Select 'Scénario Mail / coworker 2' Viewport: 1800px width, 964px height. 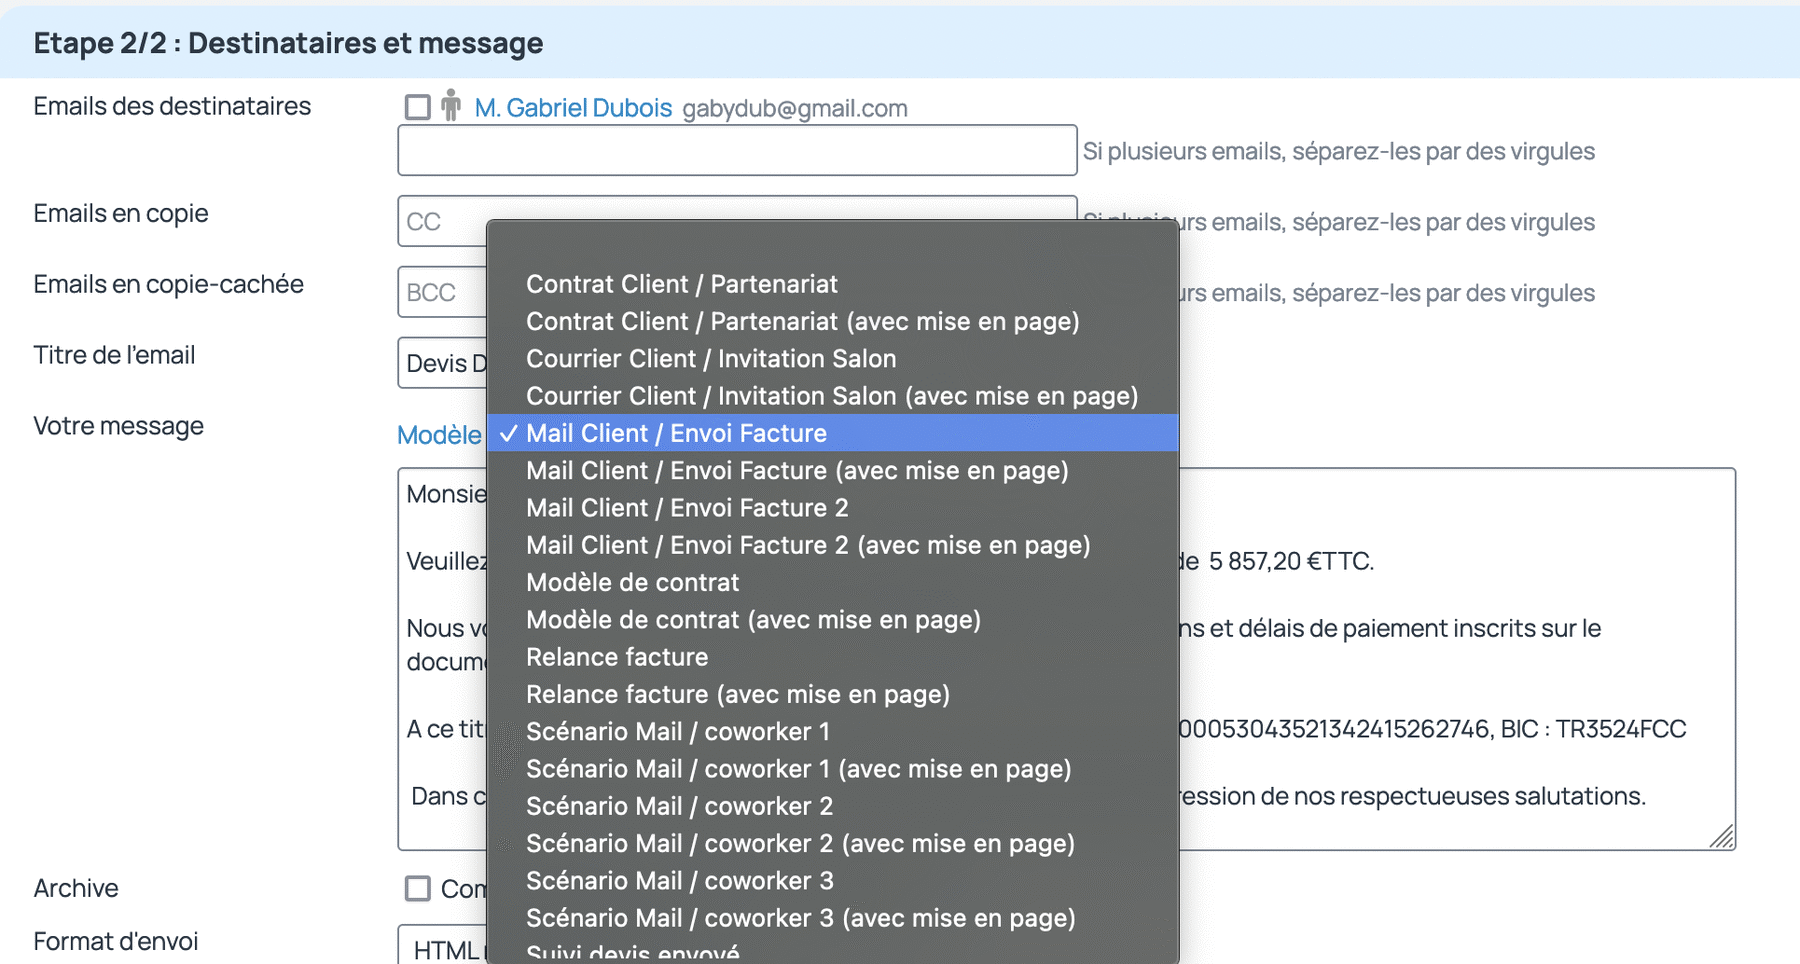[832, 806]
